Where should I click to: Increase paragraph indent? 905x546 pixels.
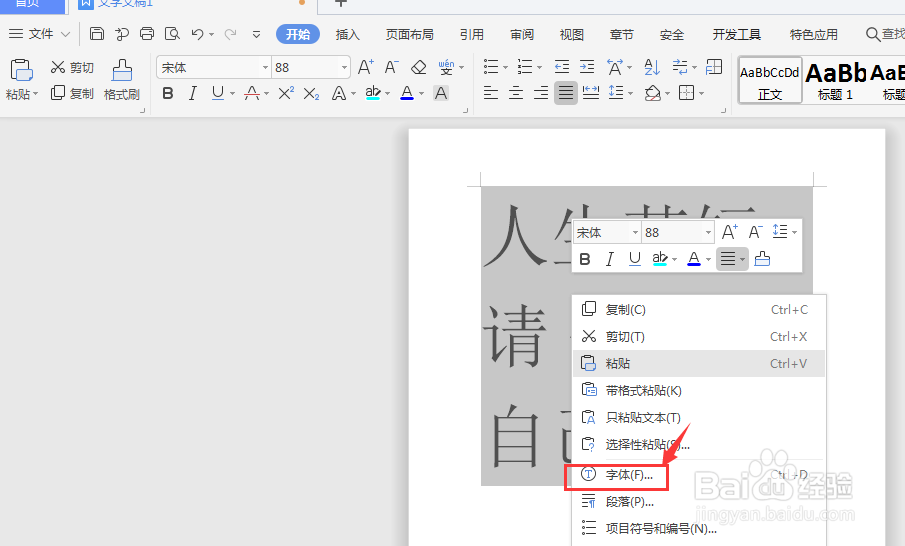point(587,67)
